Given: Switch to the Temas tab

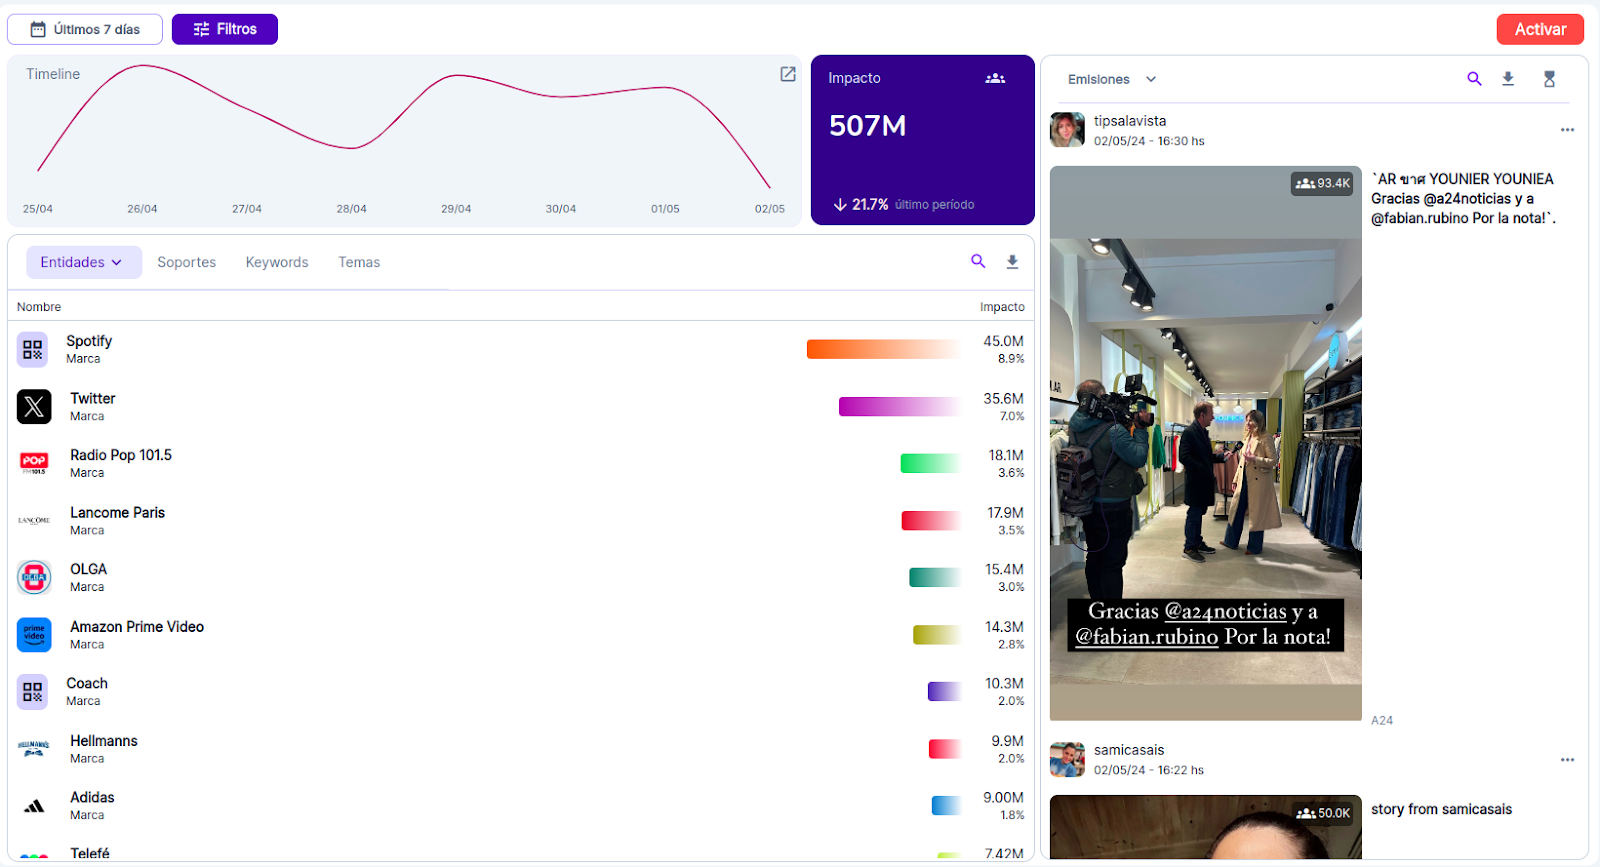Looking at the screenshot, I should [x=359, y=262].
